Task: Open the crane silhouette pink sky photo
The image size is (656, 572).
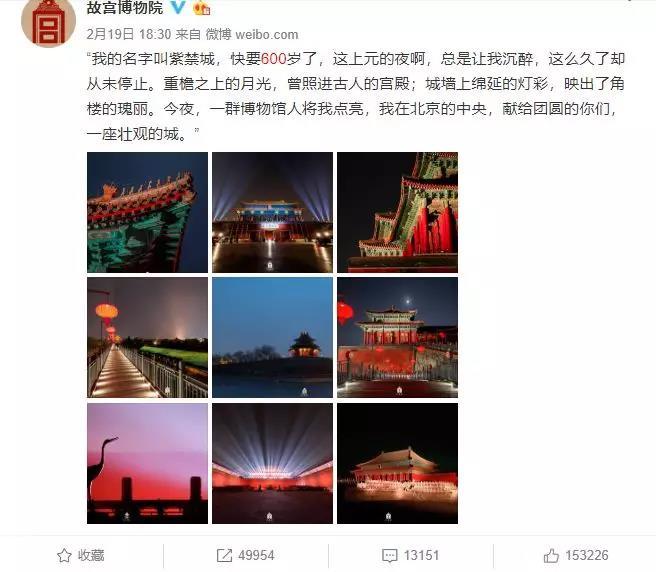Action: point(147,463)
